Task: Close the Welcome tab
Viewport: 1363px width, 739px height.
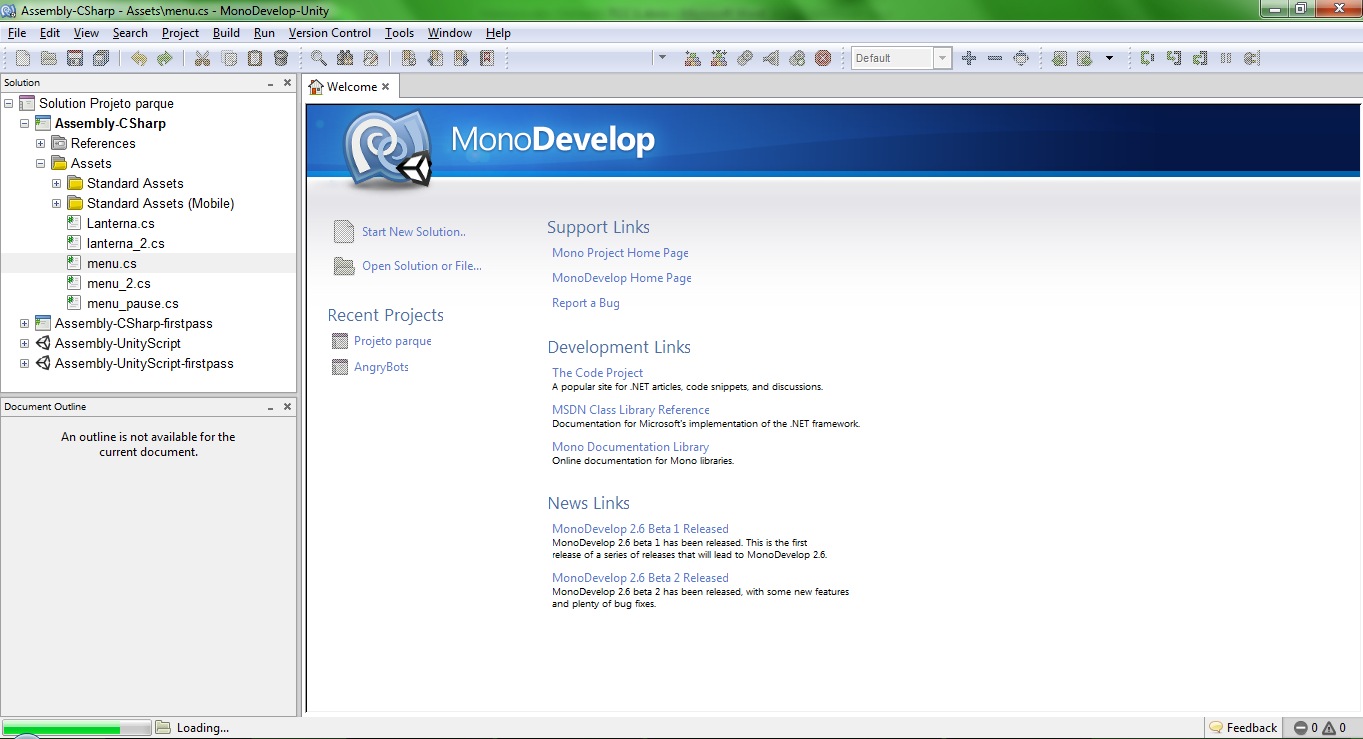Action: tap(386, 87)
